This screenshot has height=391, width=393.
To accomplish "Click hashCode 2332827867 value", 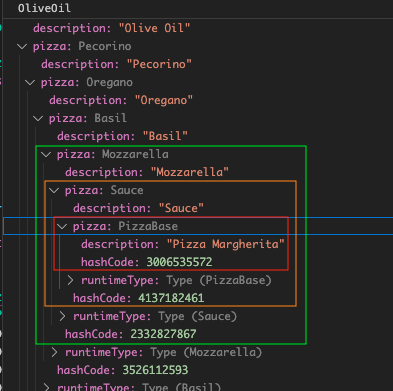I will [163, 334].
